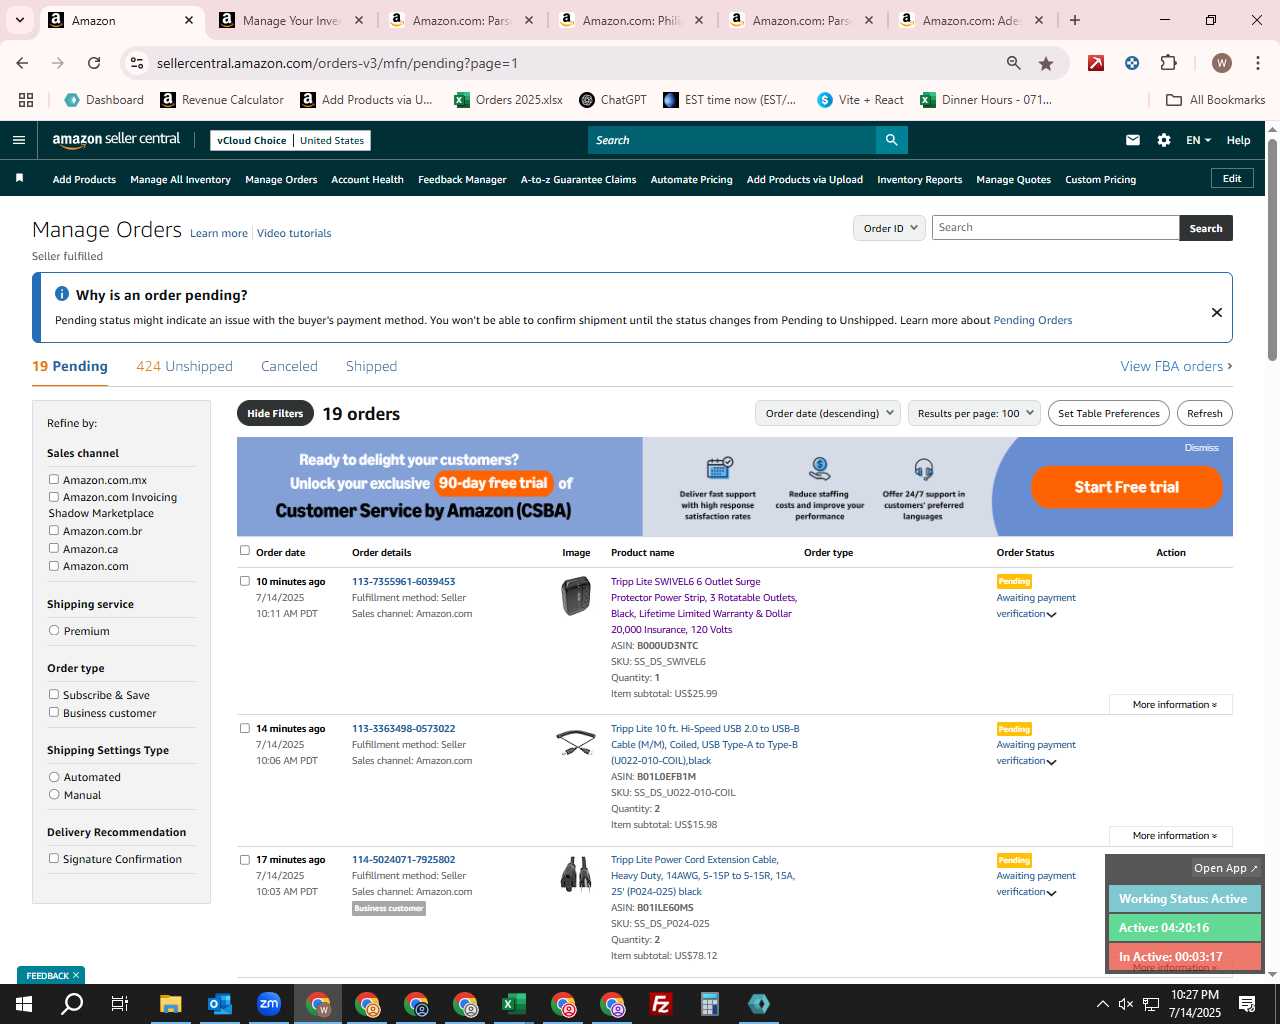Click View FBA orders link
The width and height of the screenshot is (1280, 1024).
point(1176,366)
